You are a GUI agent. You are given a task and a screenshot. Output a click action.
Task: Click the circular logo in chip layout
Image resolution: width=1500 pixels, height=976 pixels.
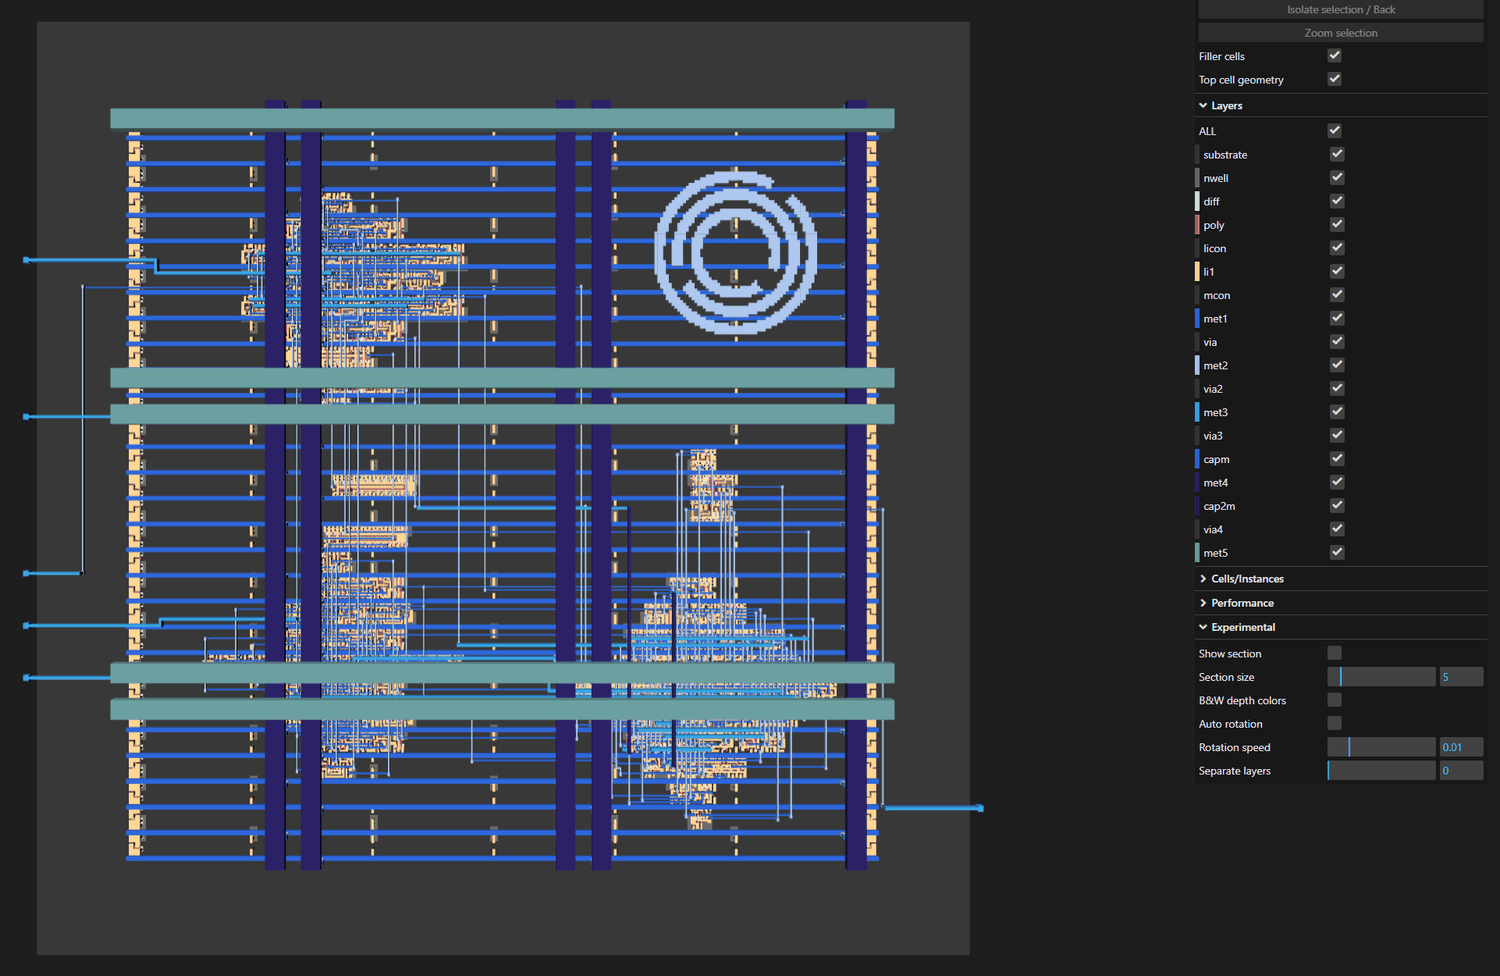(x=735, y=252)
